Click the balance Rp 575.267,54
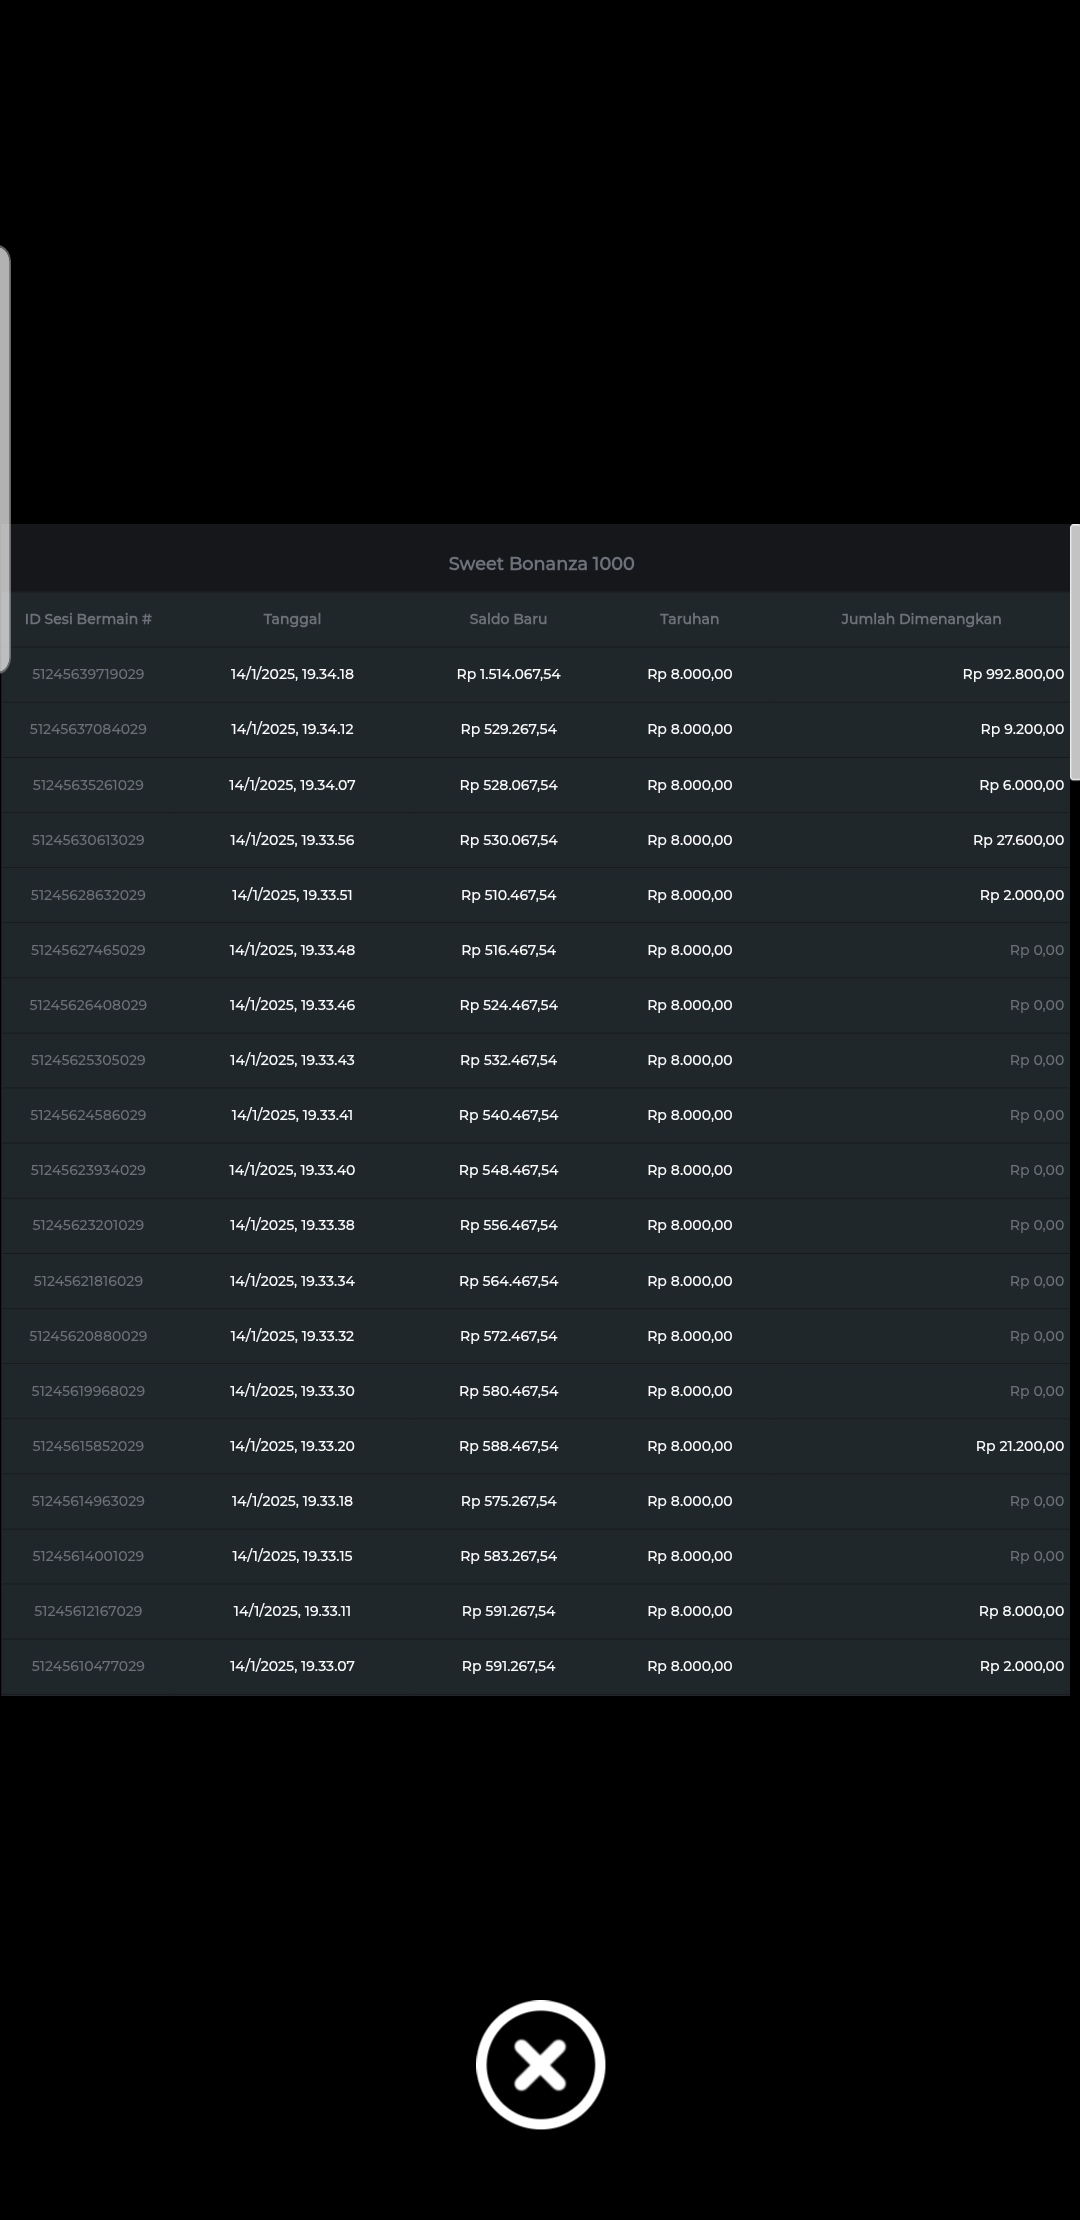This screenshot has height=2220, width=1080. click(x=508, y=1501)
